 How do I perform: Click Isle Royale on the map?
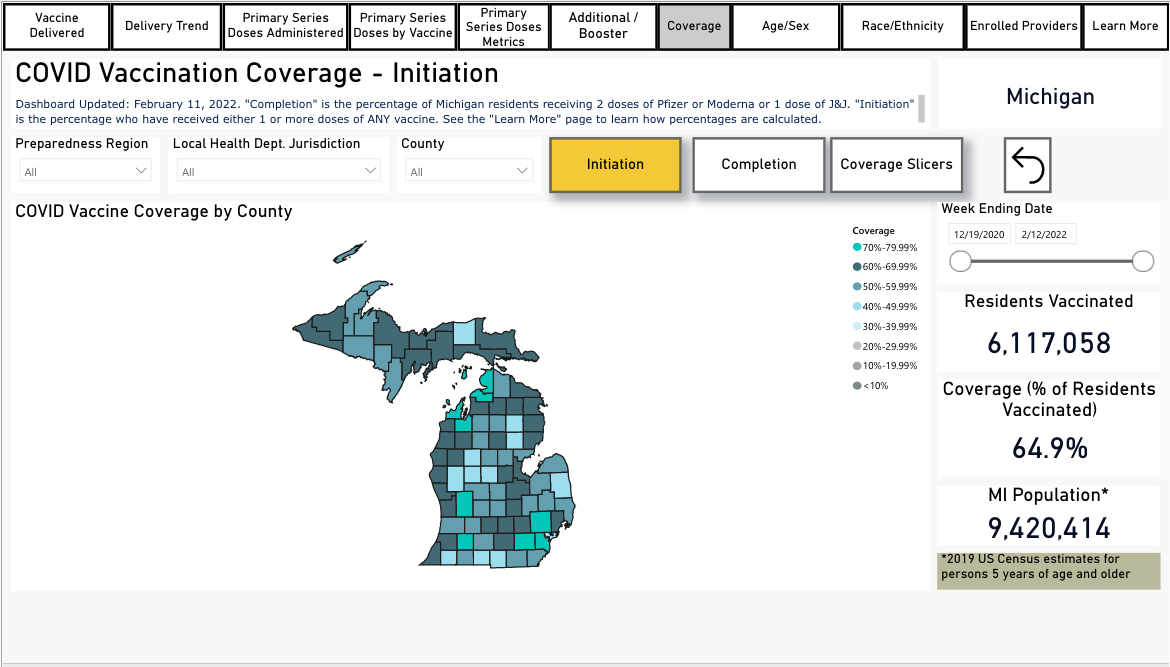click(x=350, y=252)
